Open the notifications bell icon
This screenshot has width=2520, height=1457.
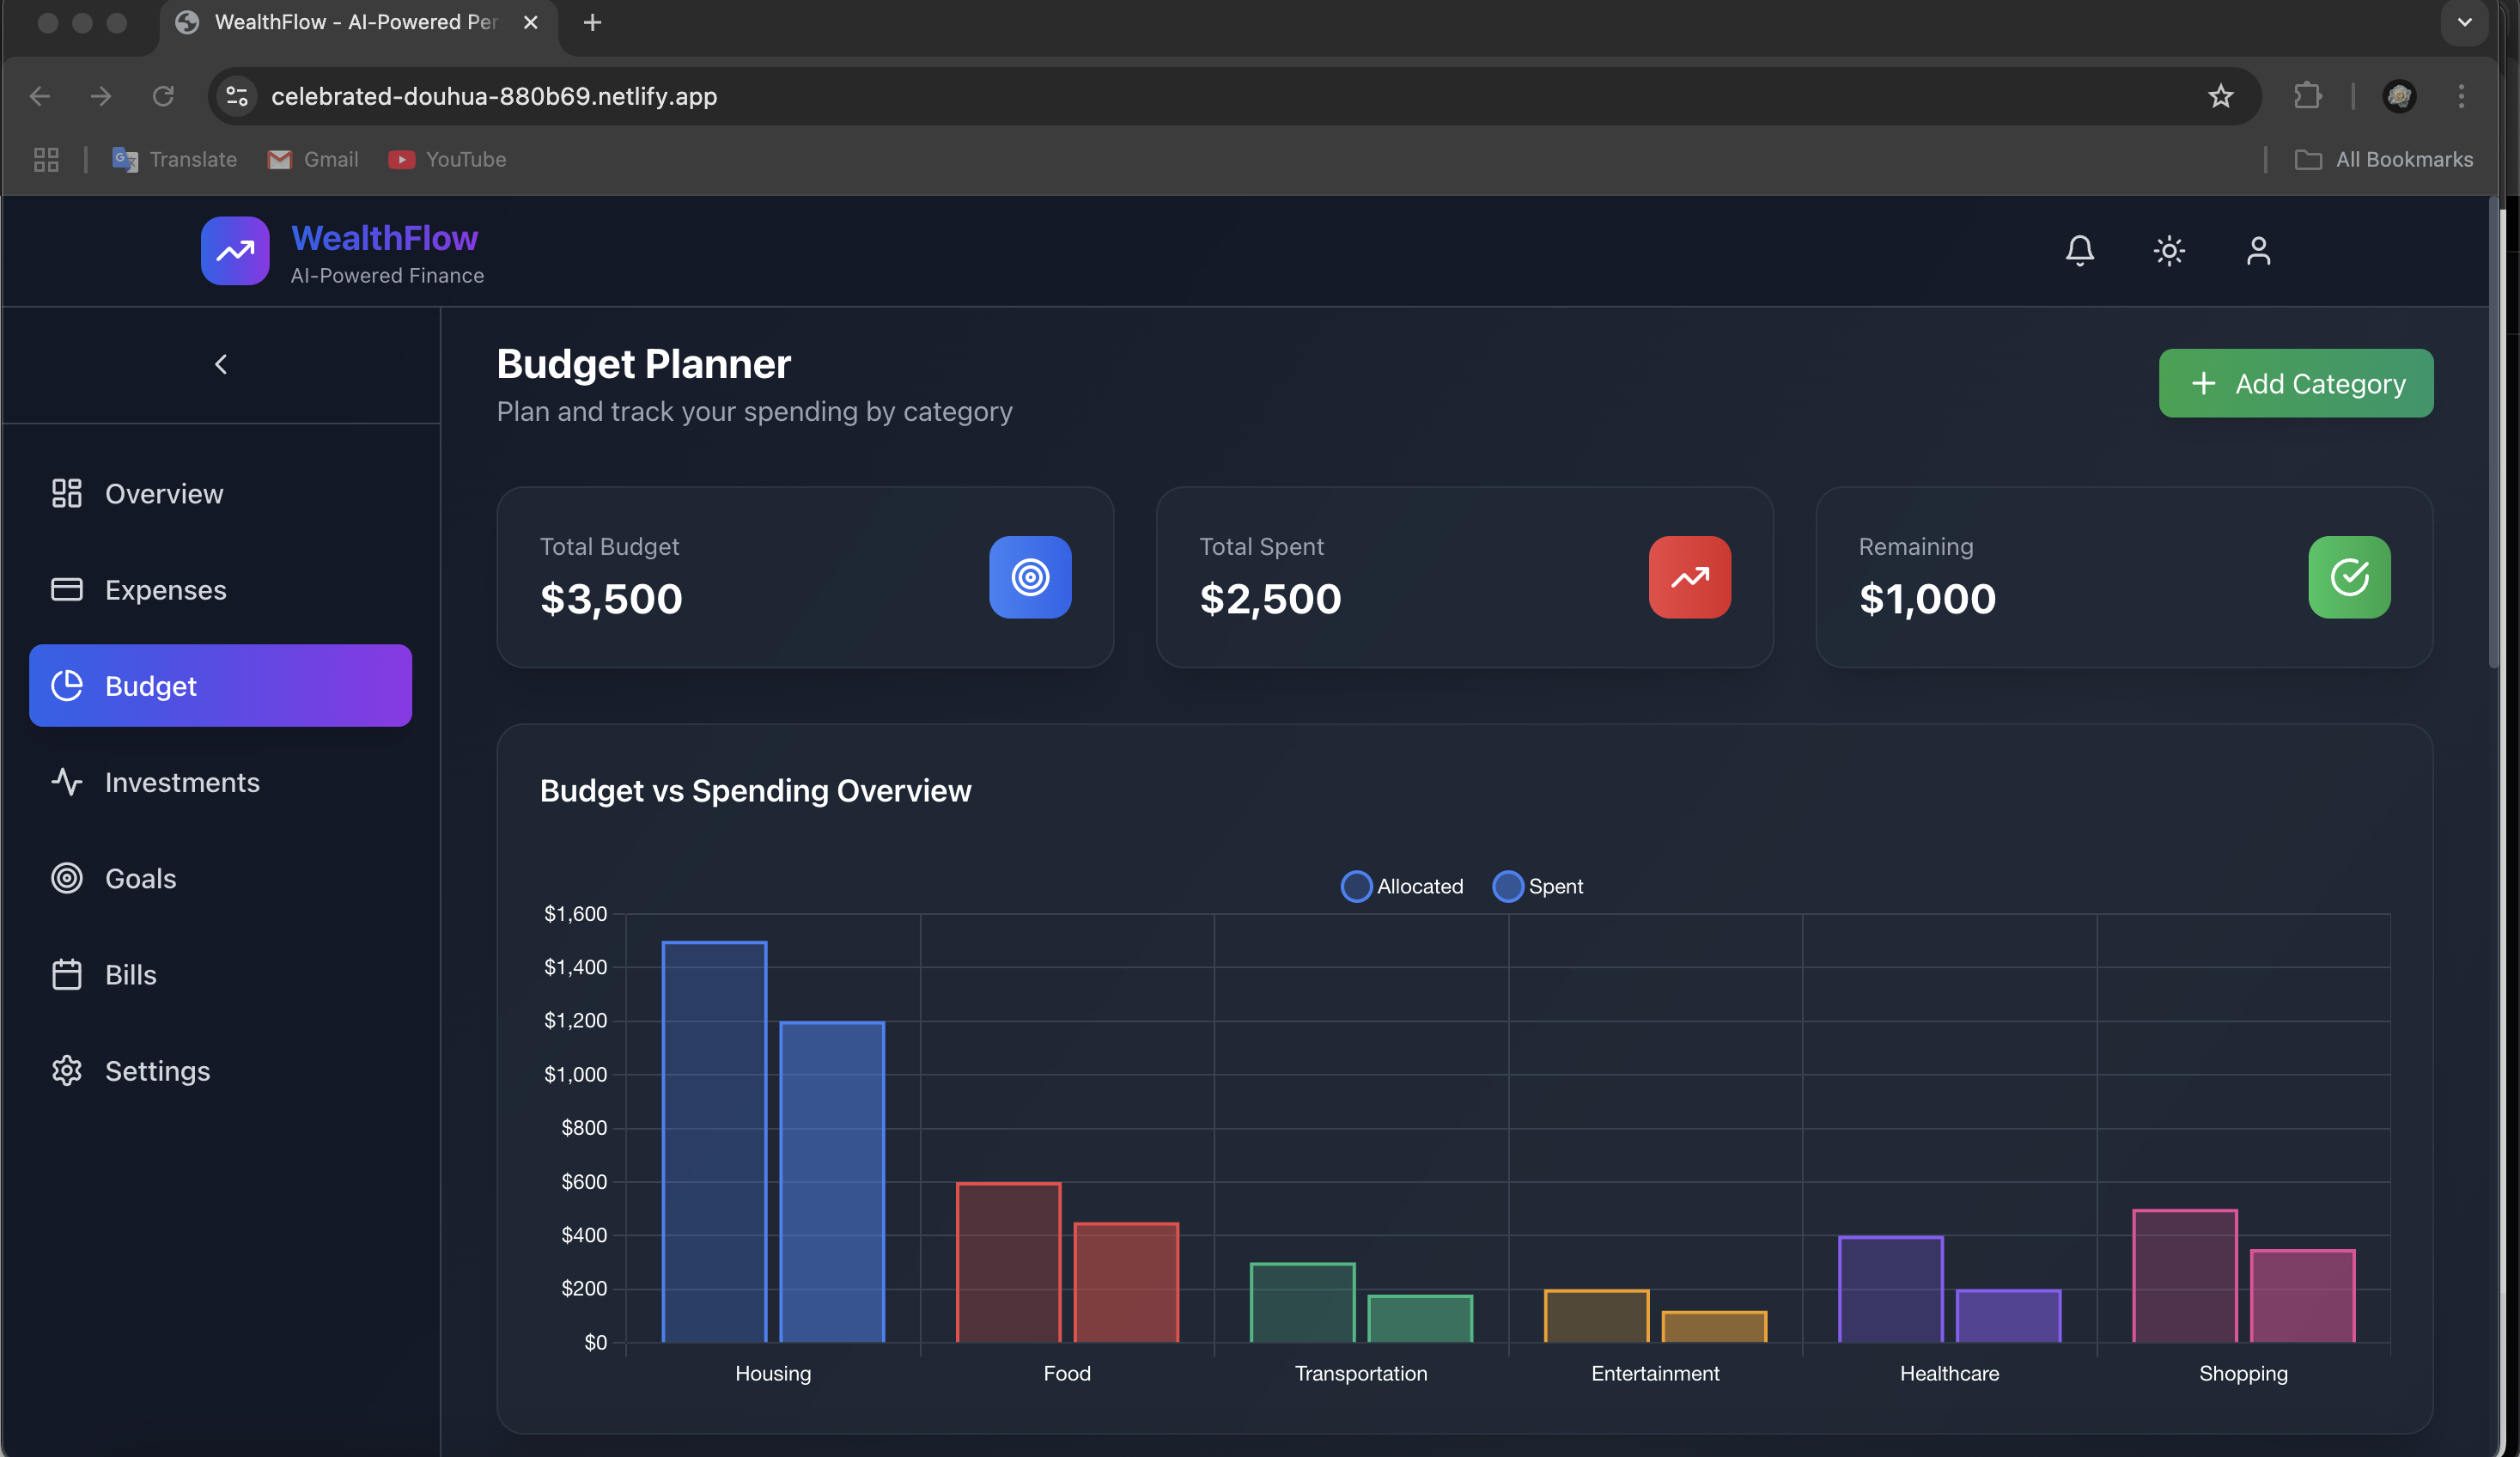coord(2079,250)
